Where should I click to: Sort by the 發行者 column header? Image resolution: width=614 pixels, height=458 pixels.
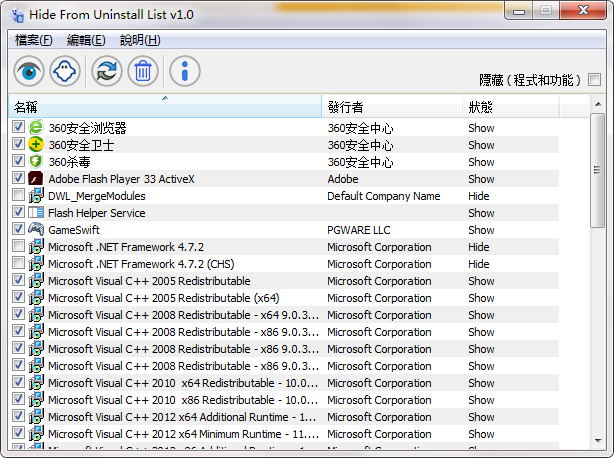tap(392, 107)
